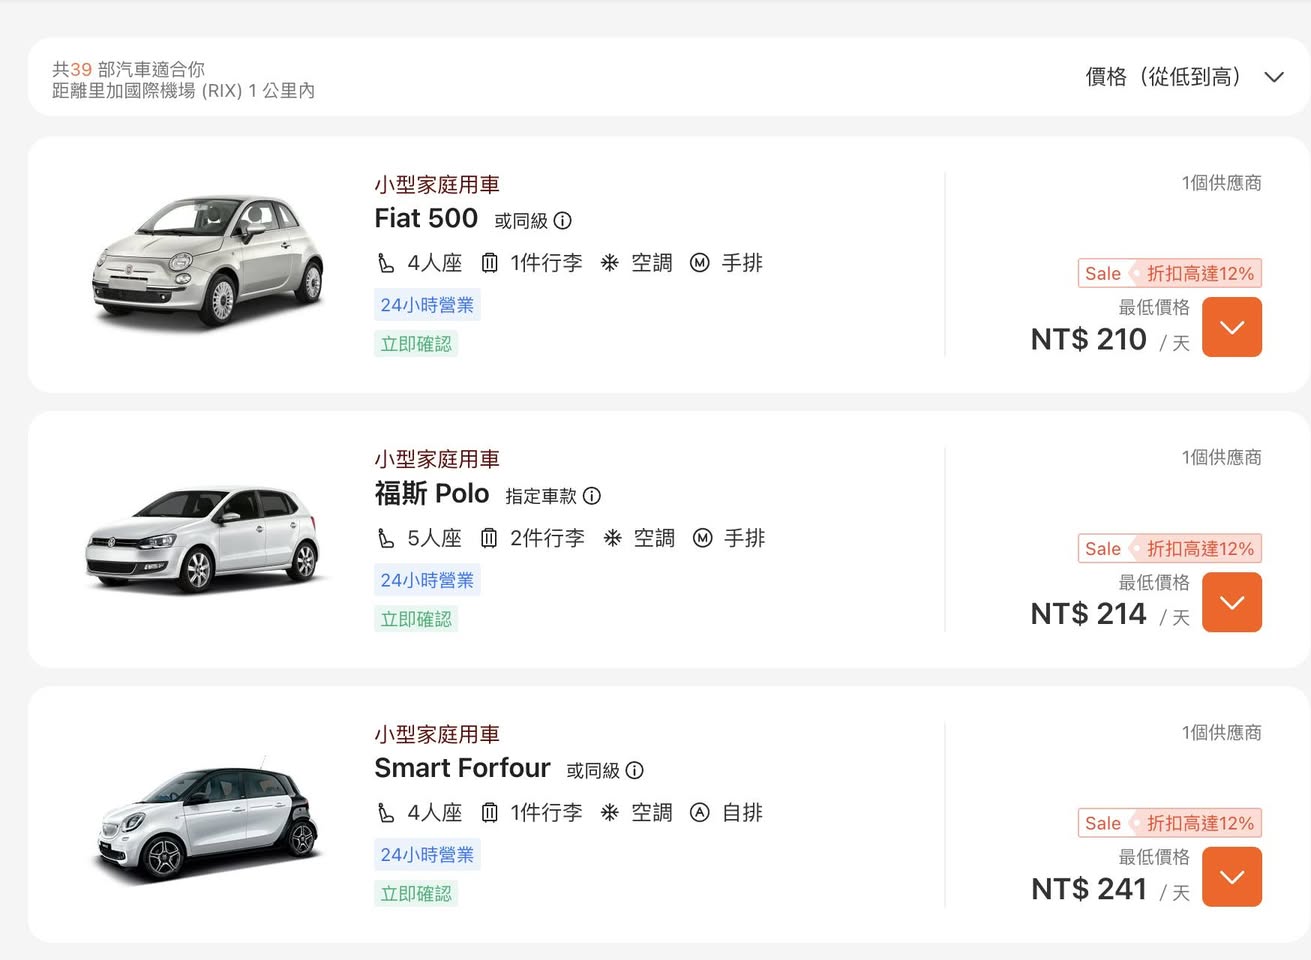
Task: Click the Smart Forfour car photo
Action: point(208,820)
